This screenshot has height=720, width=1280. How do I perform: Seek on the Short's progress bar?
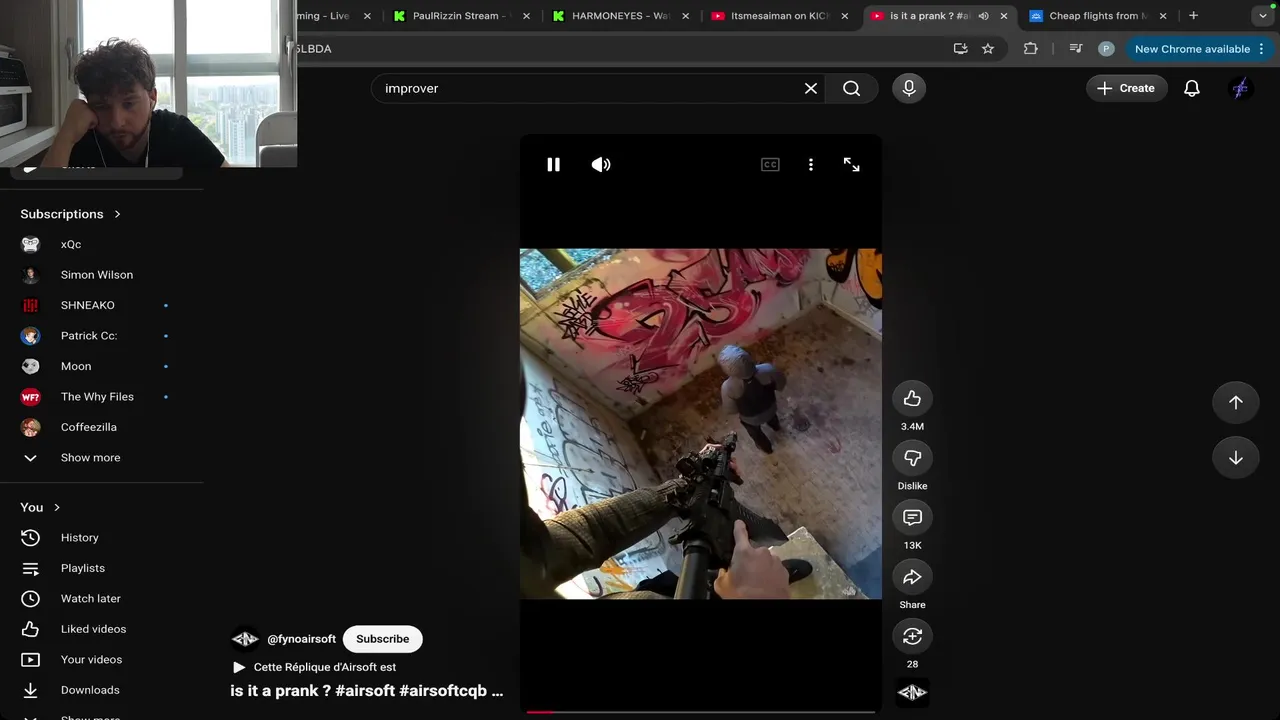coord(700,712)
